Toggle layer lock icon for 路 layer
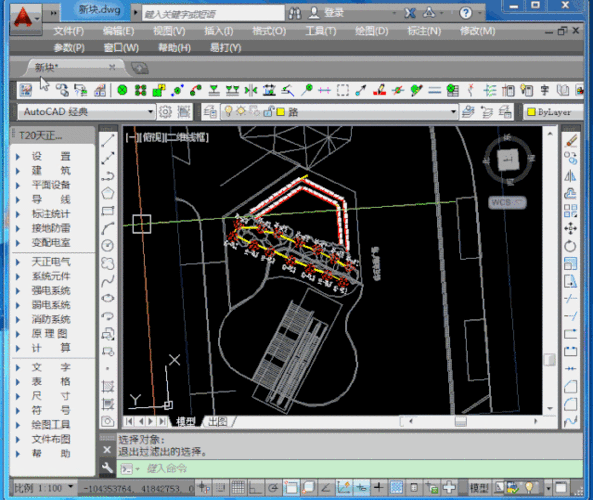 coord(268,112)
